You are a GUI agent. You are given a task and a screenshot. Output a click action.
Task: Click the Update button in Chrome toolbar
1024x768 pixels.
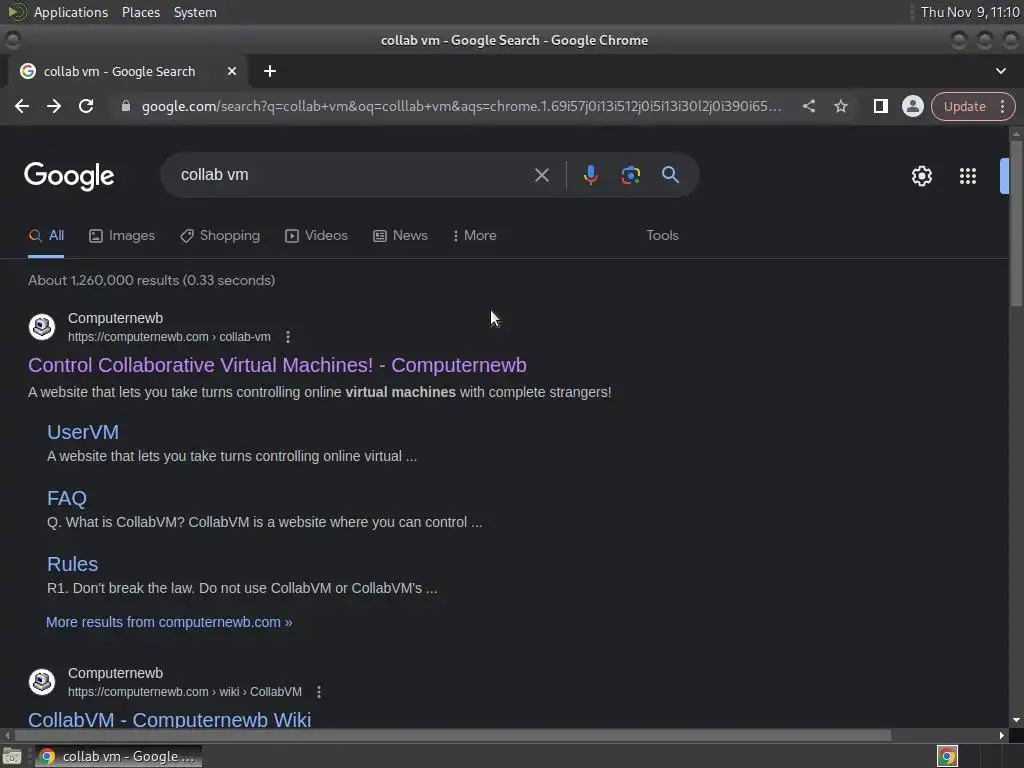[x=965, y=106]
